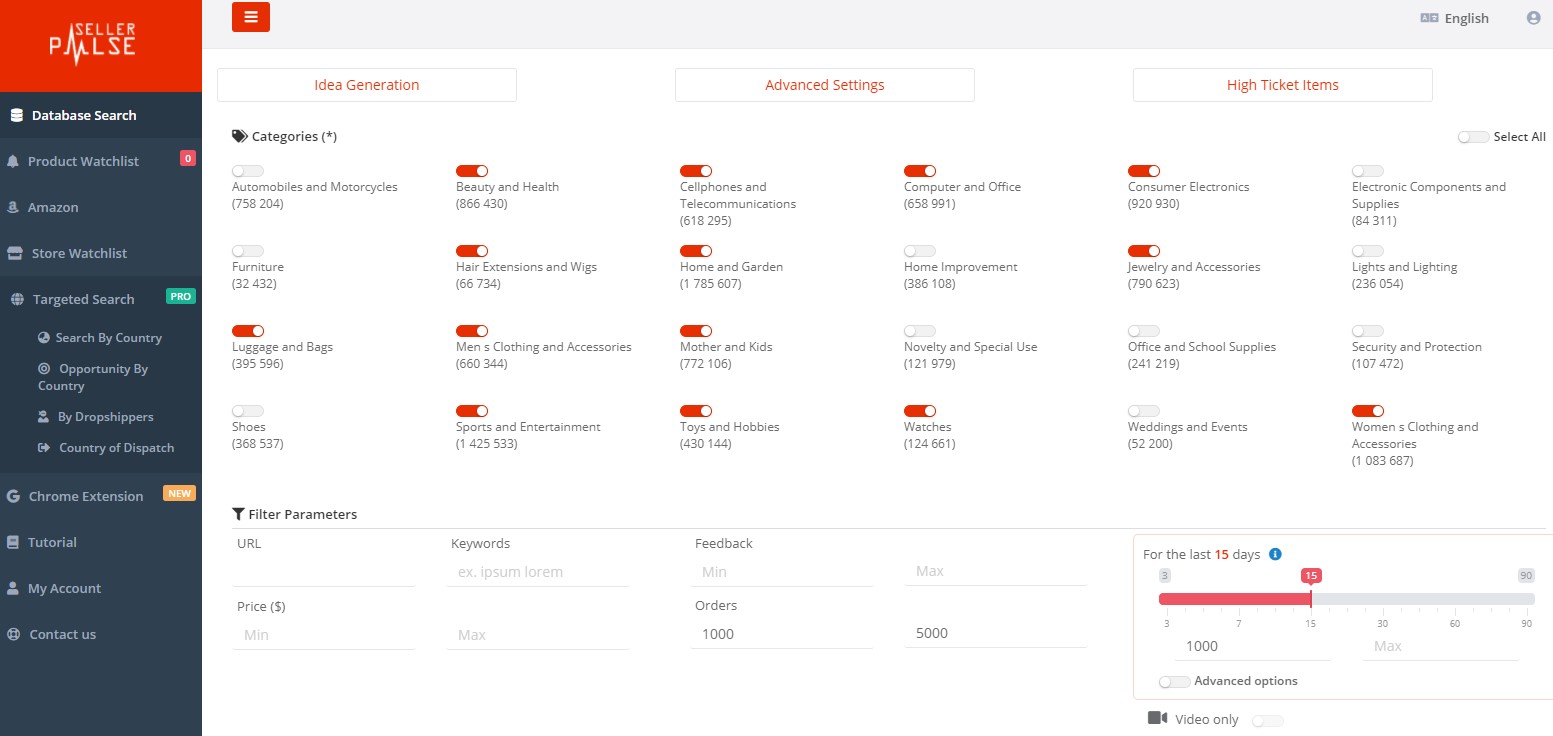Image resolution: width=1553 pixels, height=736 pixels.
Task: Open Contact us from the sidebar
Action: point(62,634)
